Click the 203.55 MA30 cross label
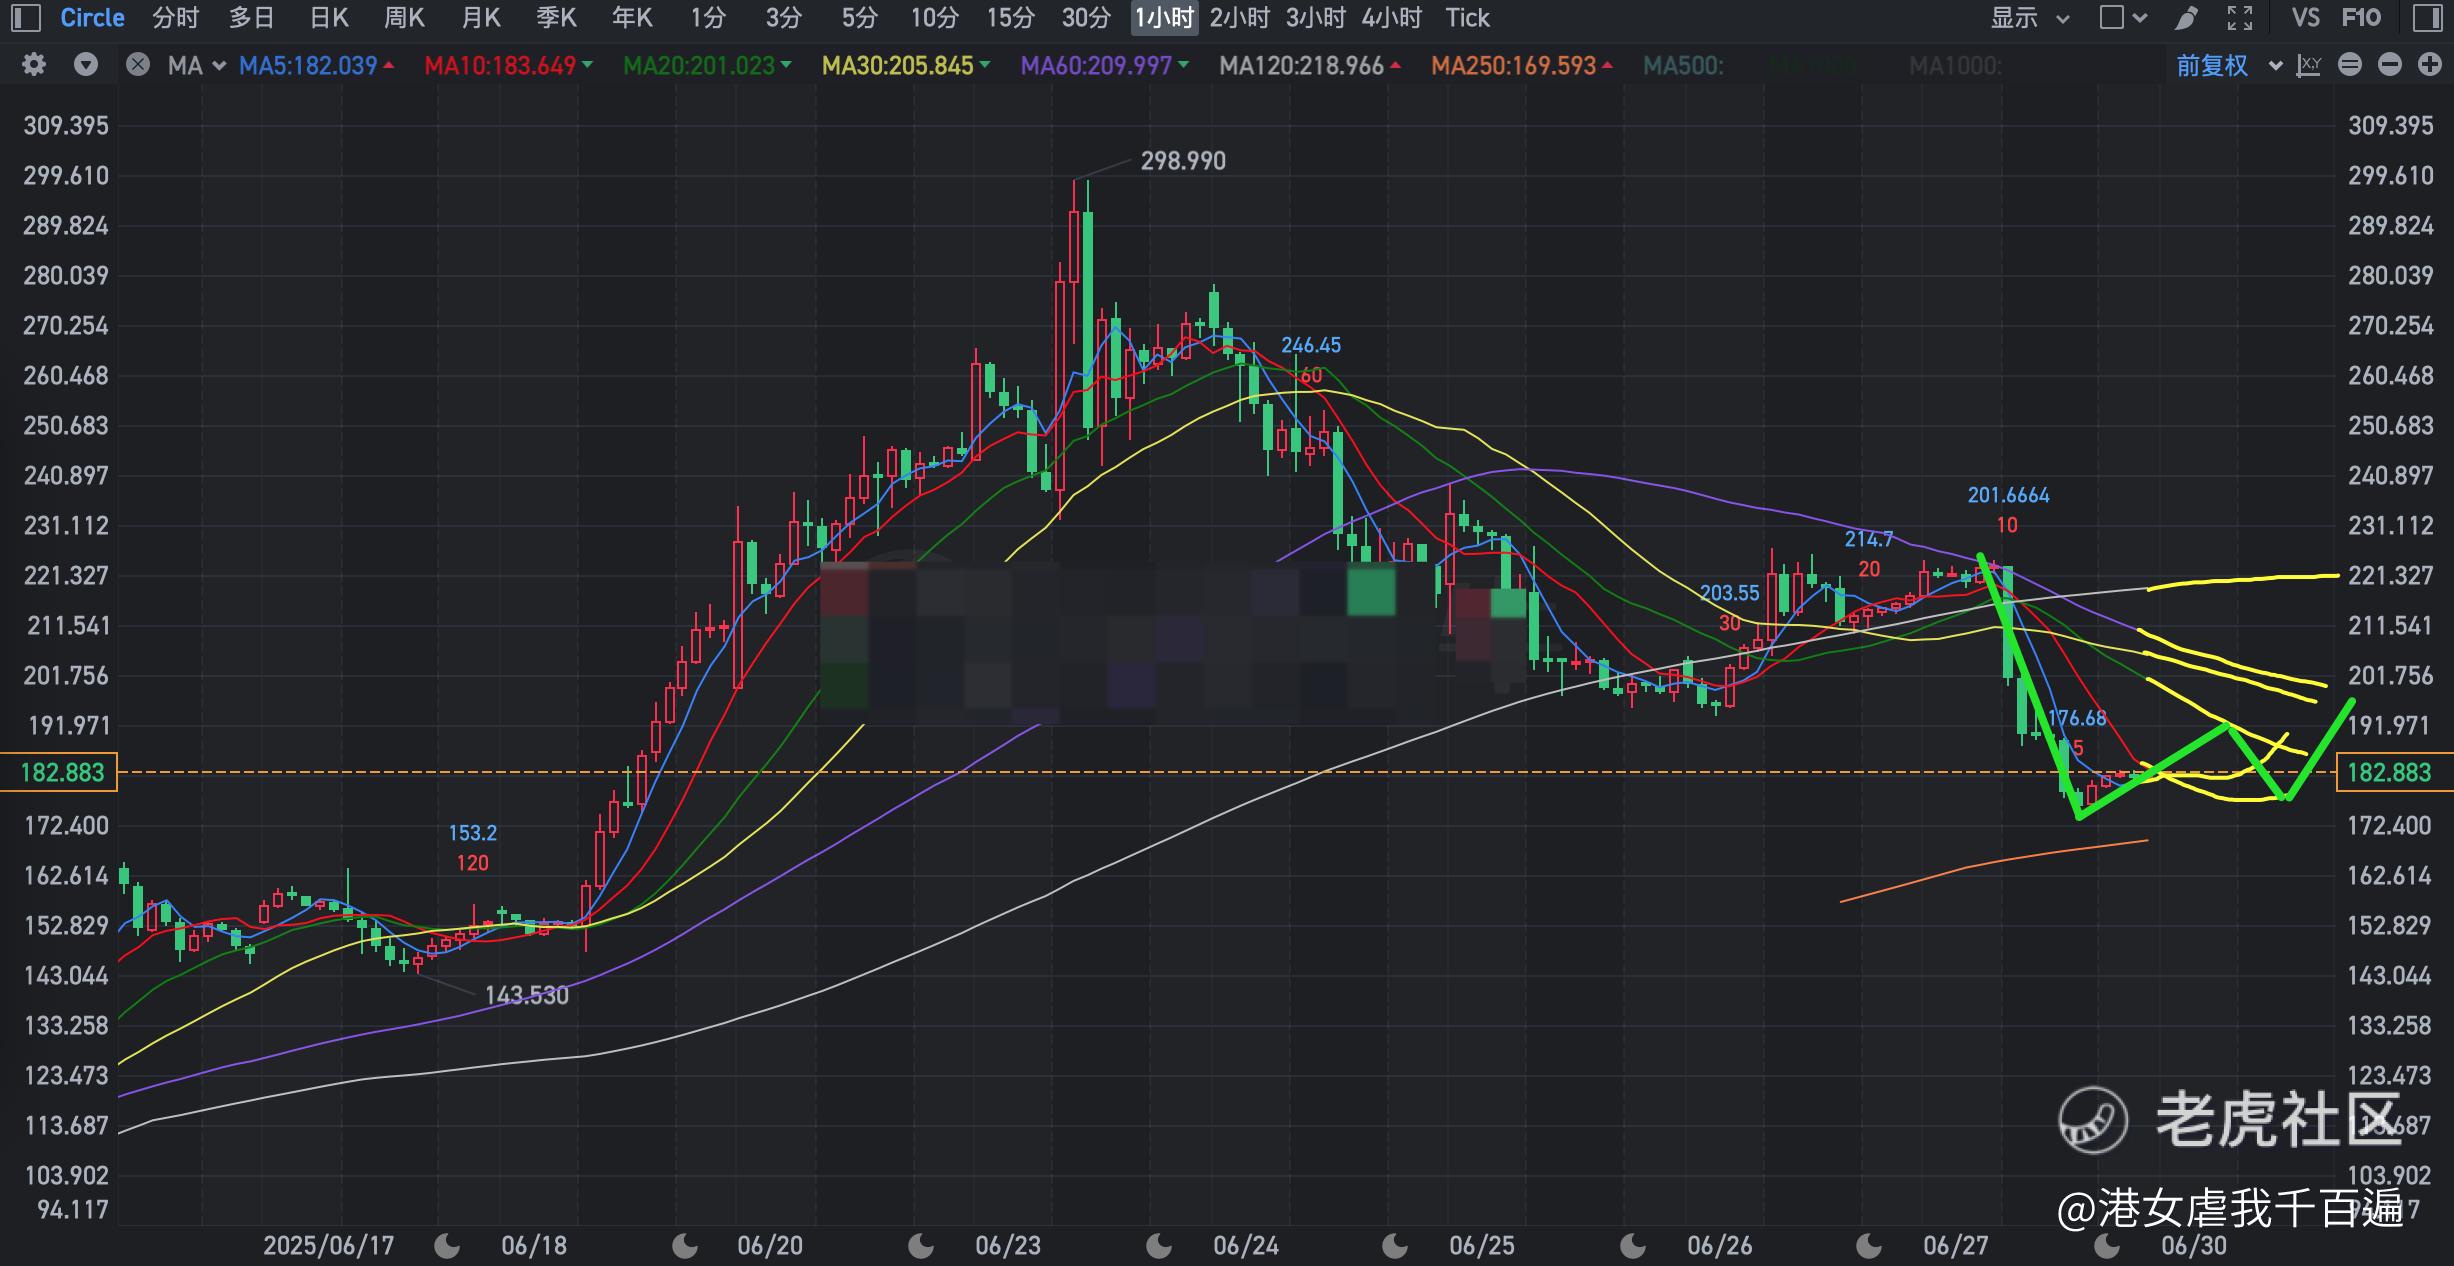This screenshot has height=1266, width=2454. [1729, 593]
